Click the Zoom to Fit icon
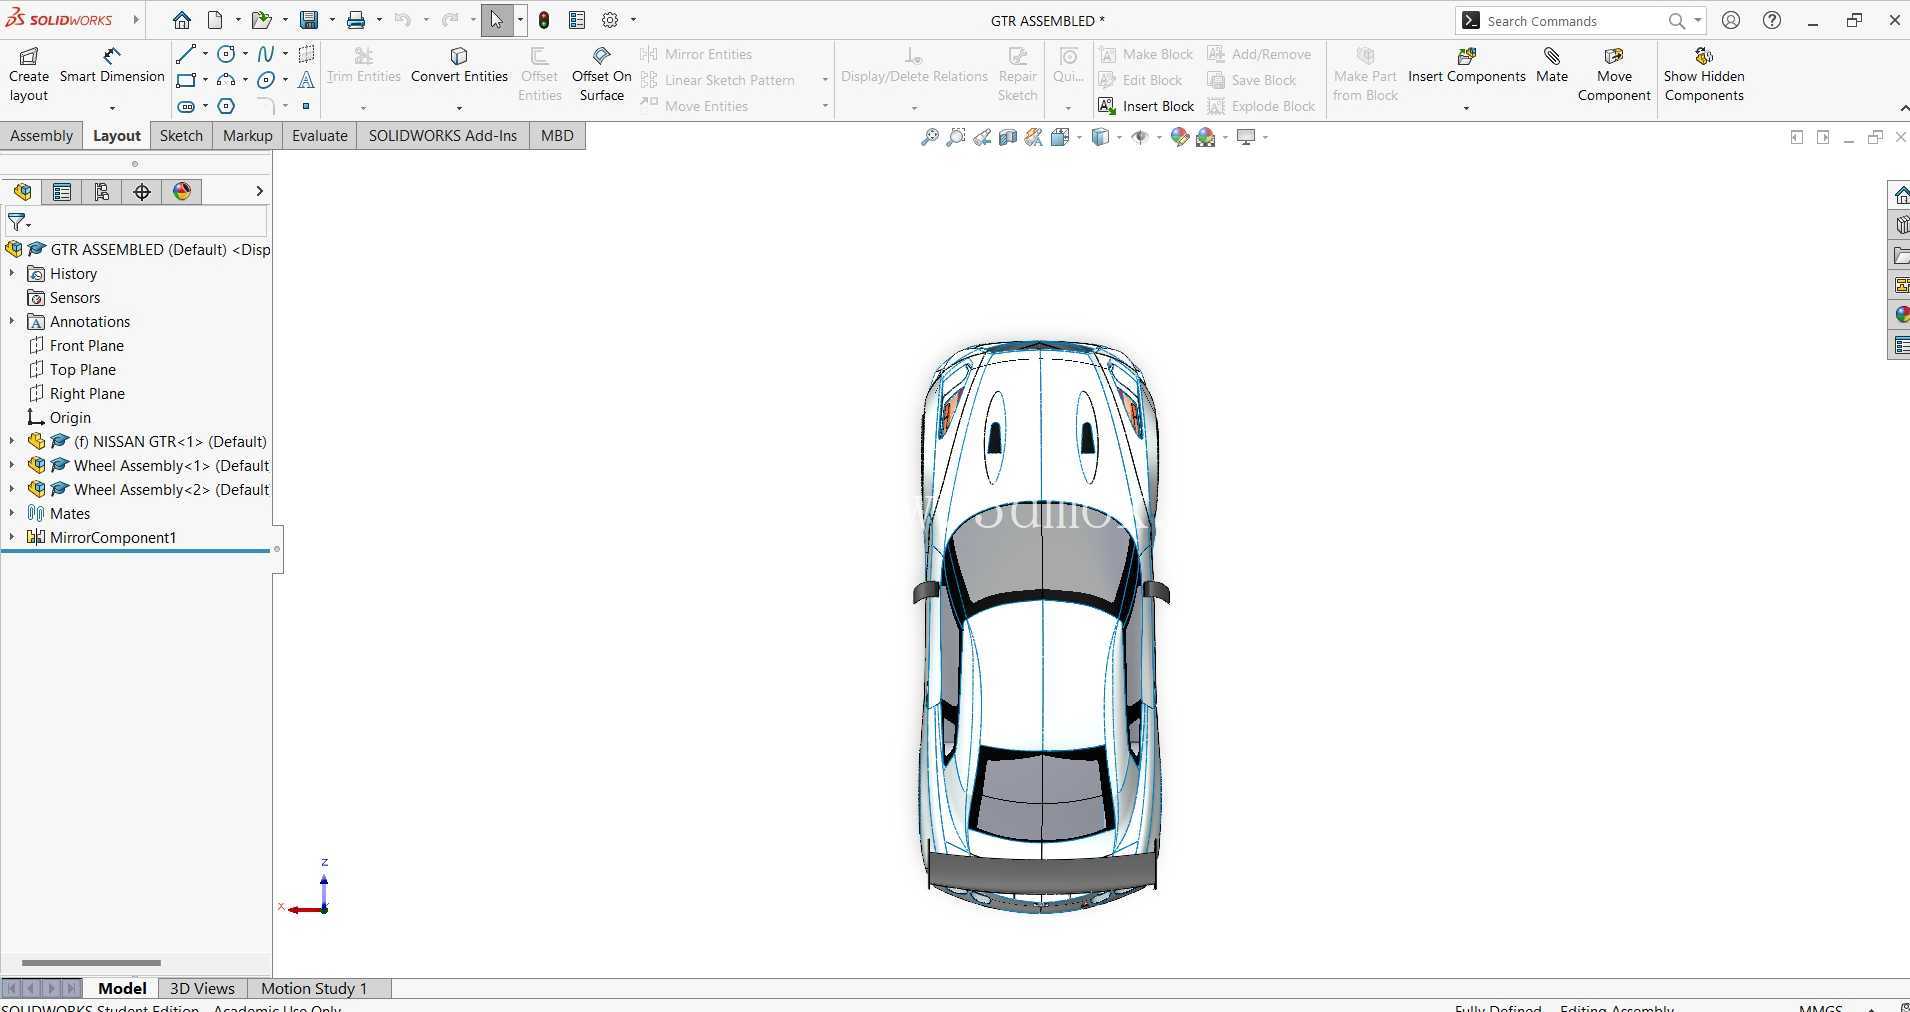Viewport: 1910px width, 1012px height. click(930, 137)
